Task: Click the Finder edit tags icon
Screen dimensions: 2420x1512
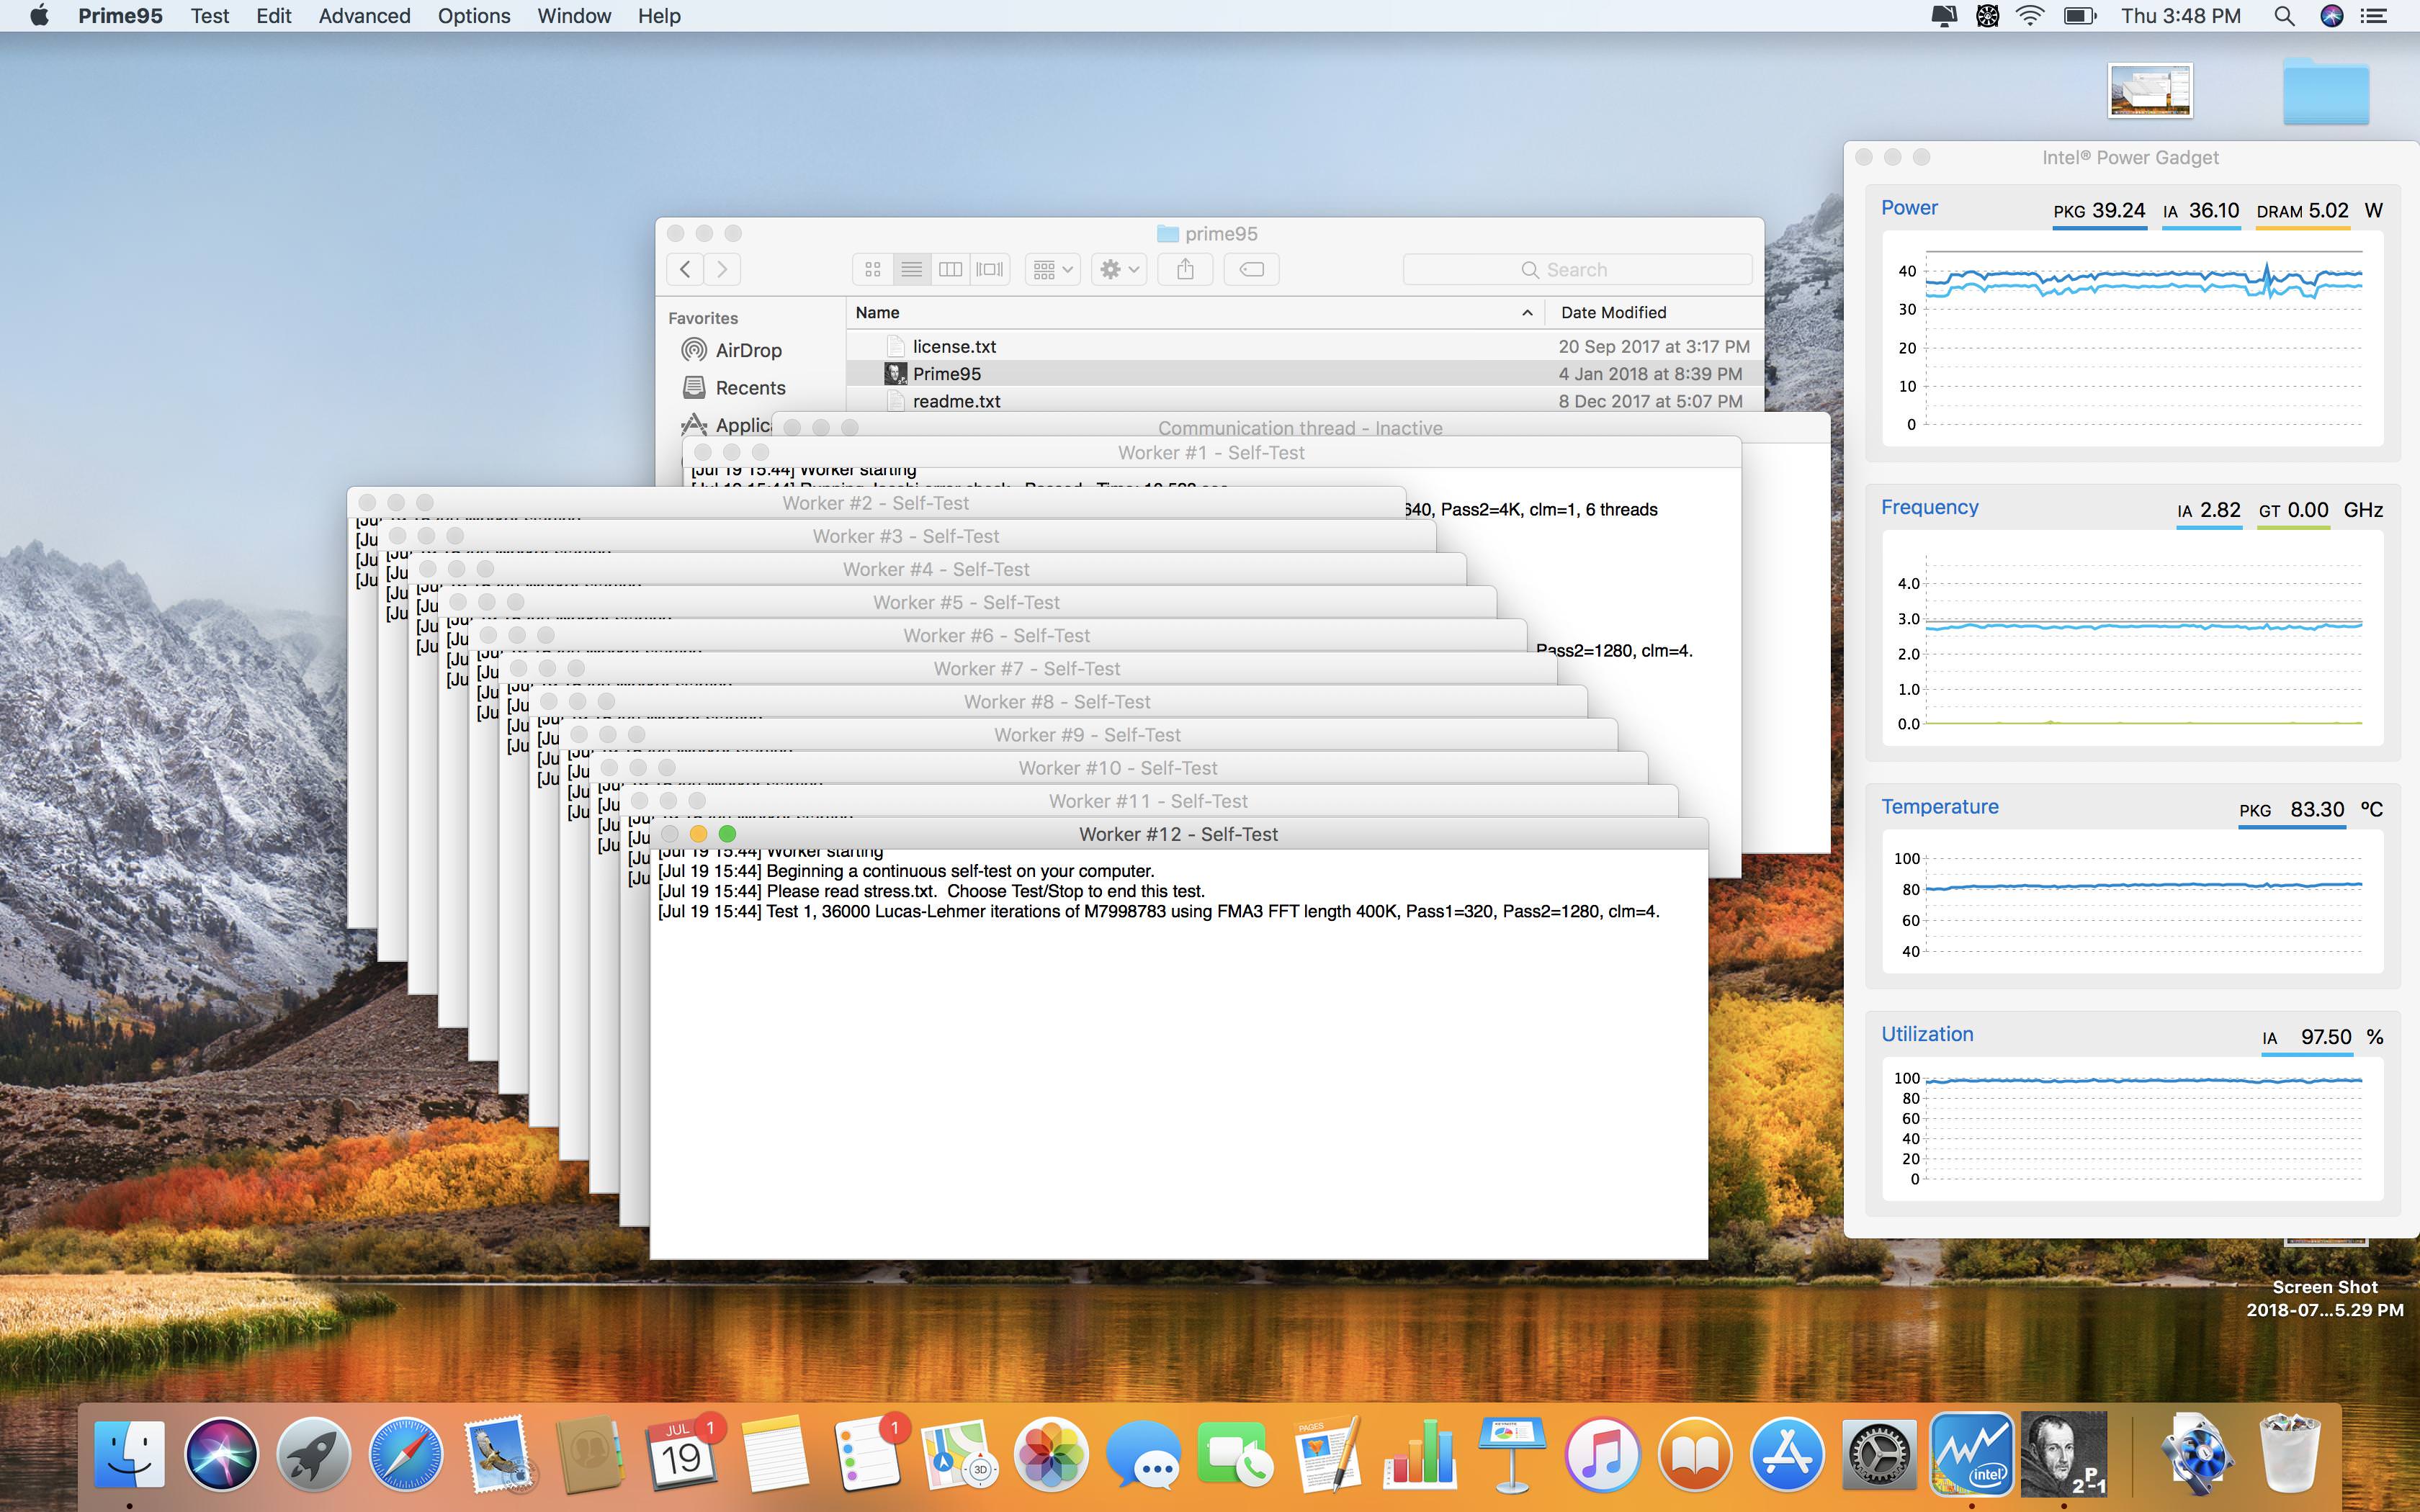Action: [x=1251, y=269]
